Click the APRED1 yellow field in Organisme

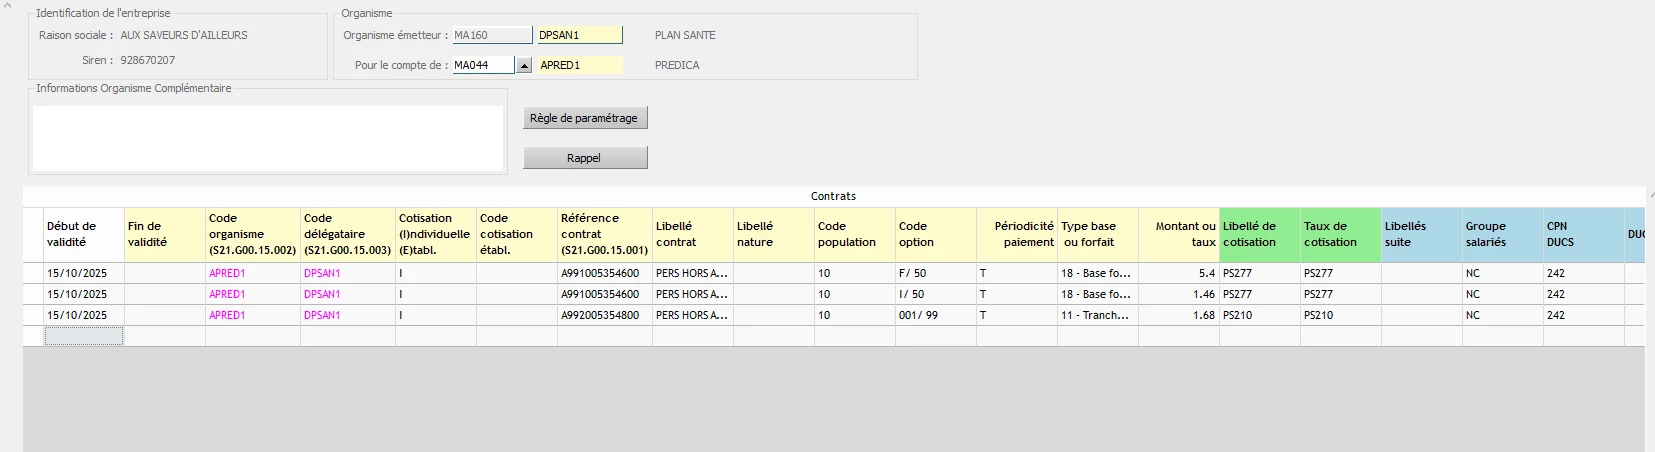580,65
